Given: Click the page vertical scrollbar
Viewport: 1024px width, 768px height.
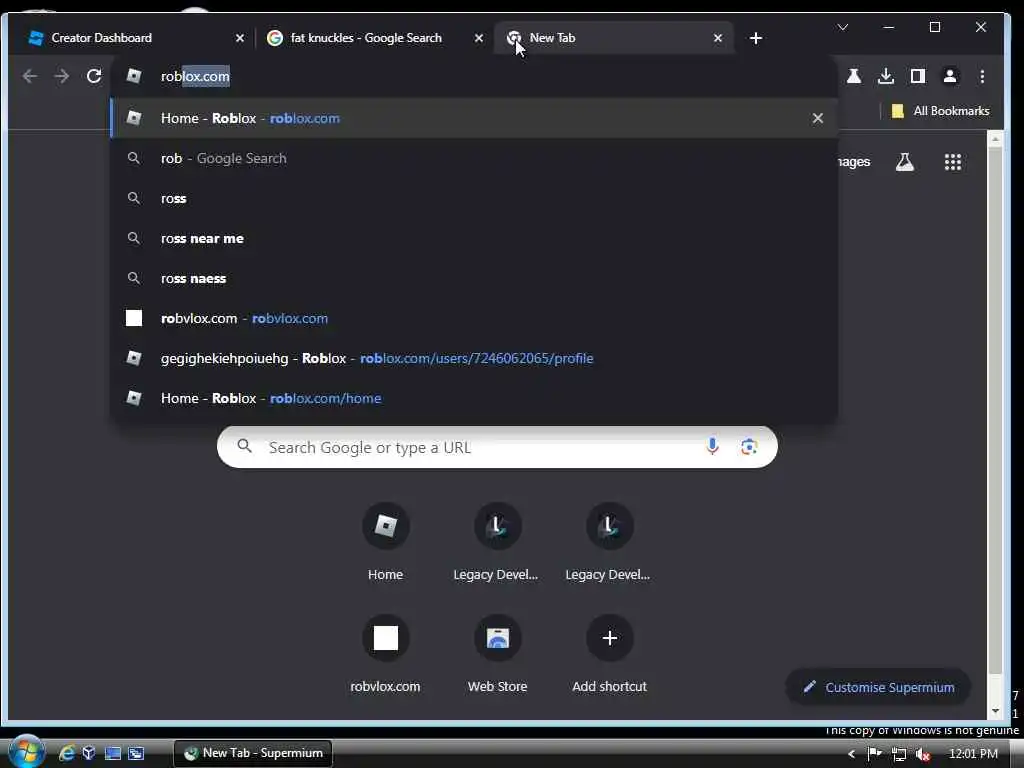Looking at the screenshot, I should [995, 411].
